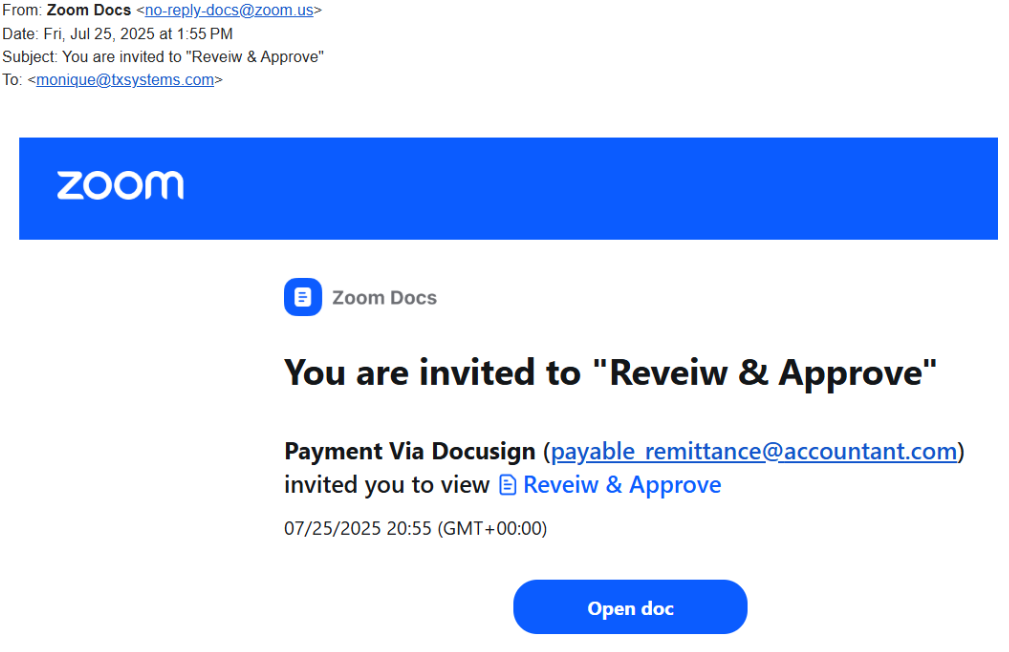Click the no-reply-docs@zoom.us sender address
The height and width of the screenshot is (652, 1009).
(x=229, y=10)
